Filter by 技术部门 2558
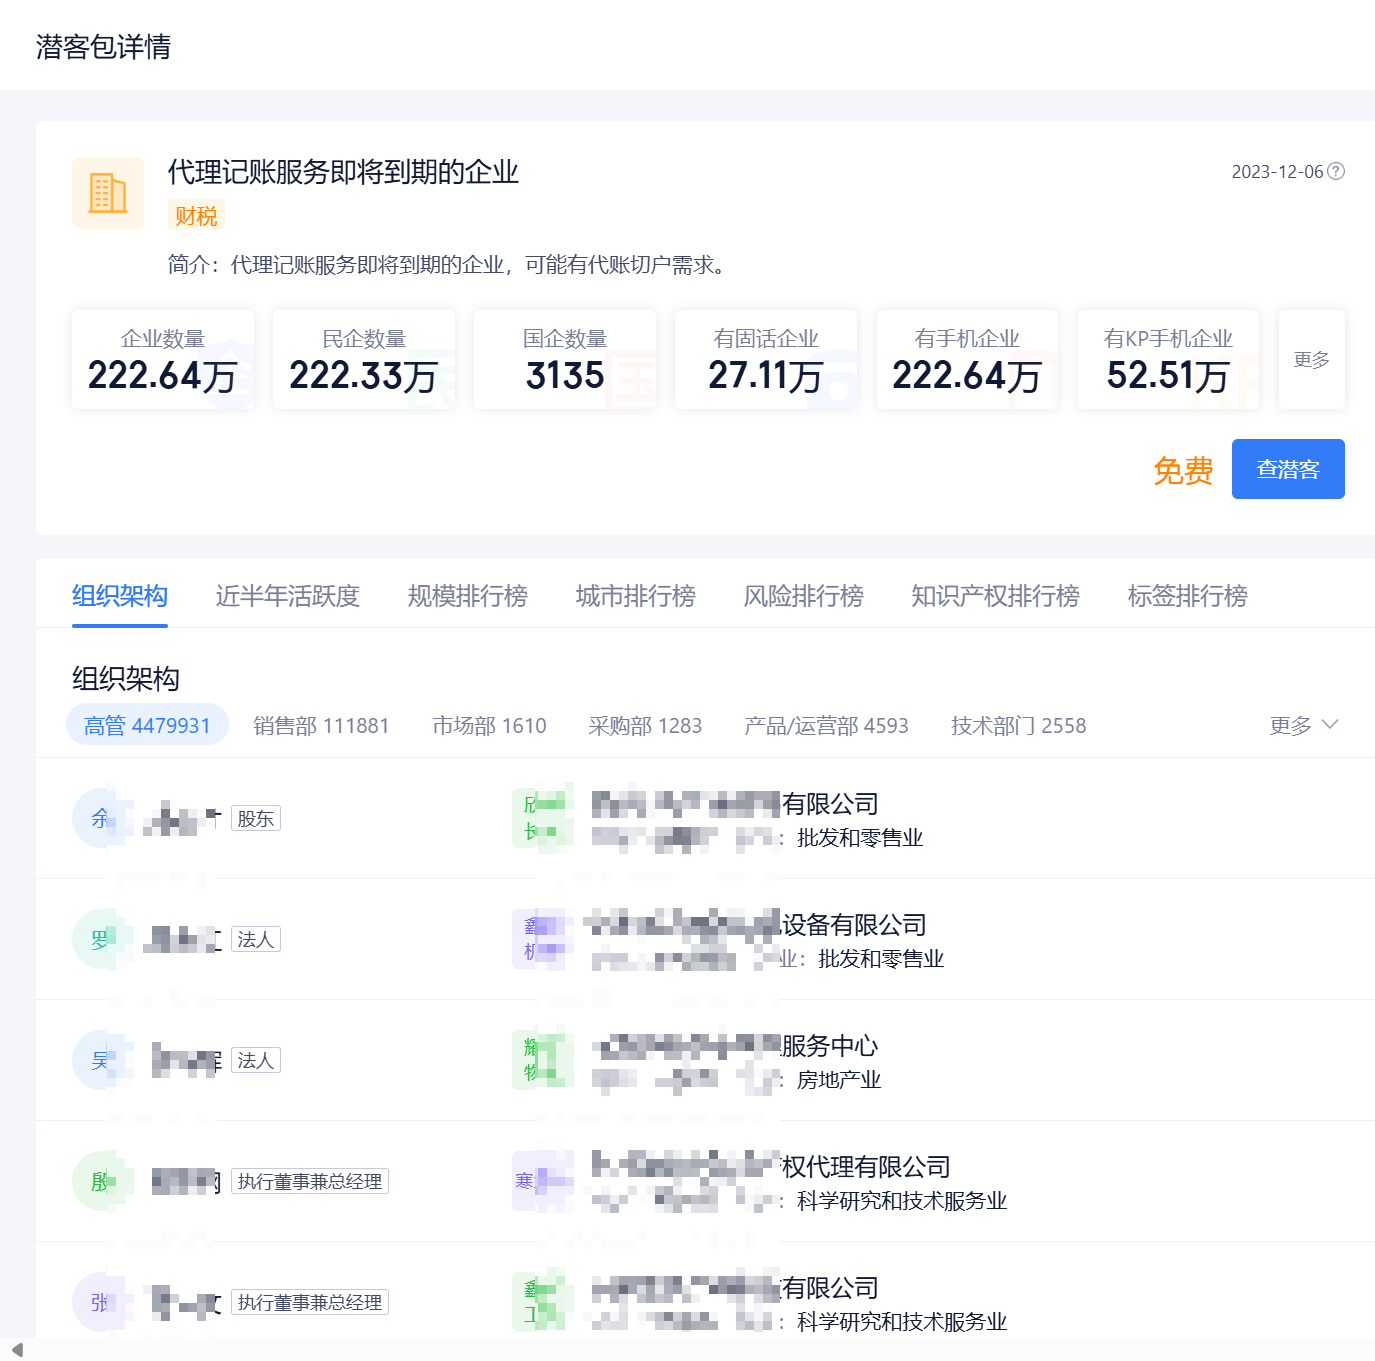 point(1018,725)
